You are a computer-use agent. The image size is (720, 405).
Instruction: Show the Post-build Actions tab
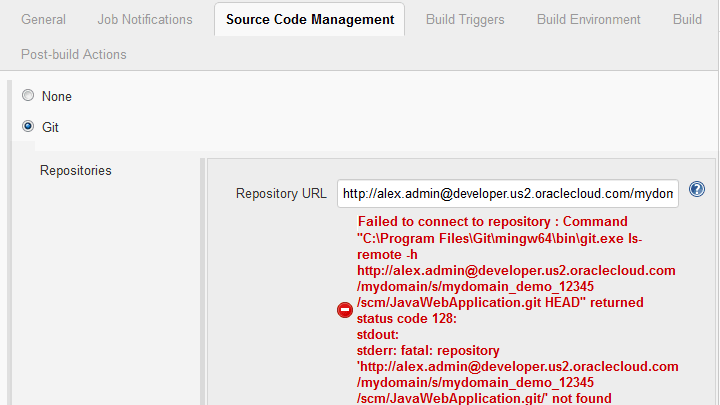click(x=74, y=54)
